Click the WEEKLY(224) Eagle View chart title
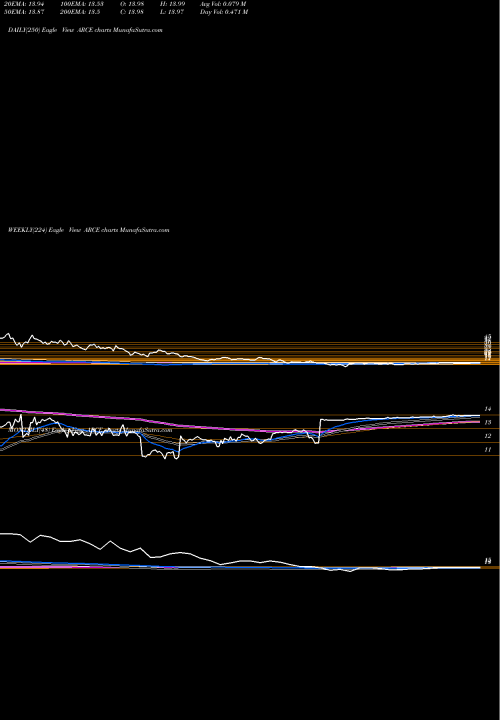The image size is (500, 720). [x=89, y=230]
